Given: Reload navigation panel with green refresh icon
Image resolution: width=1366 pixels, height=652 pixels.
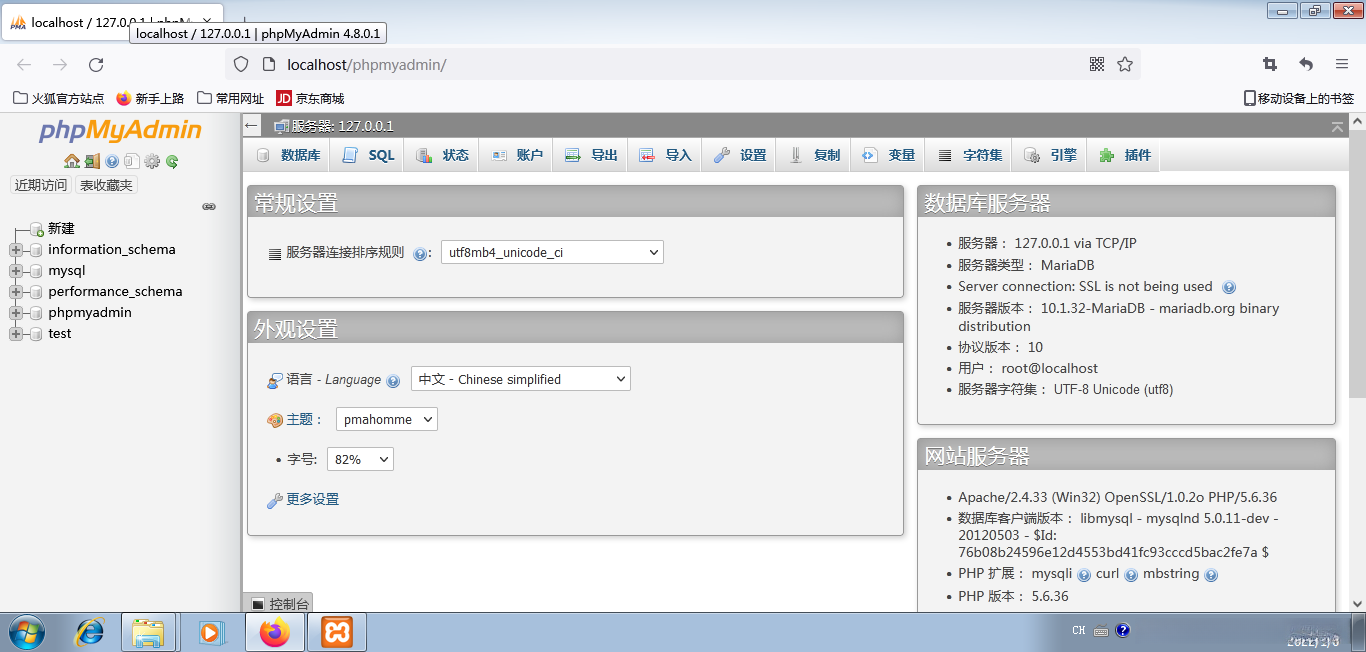Looking at the screenshot, I should [x=172, y=161].
